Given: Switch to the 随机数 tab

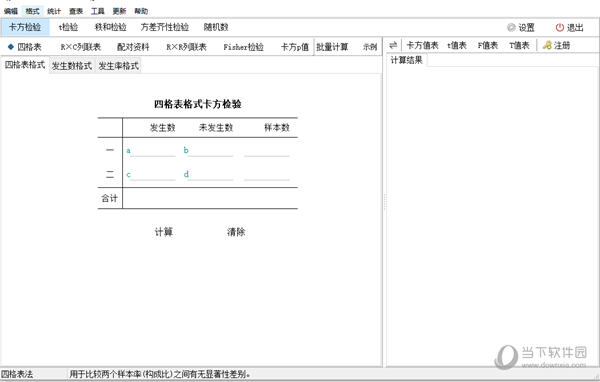Looking at the screenshot, I should 216,27.
